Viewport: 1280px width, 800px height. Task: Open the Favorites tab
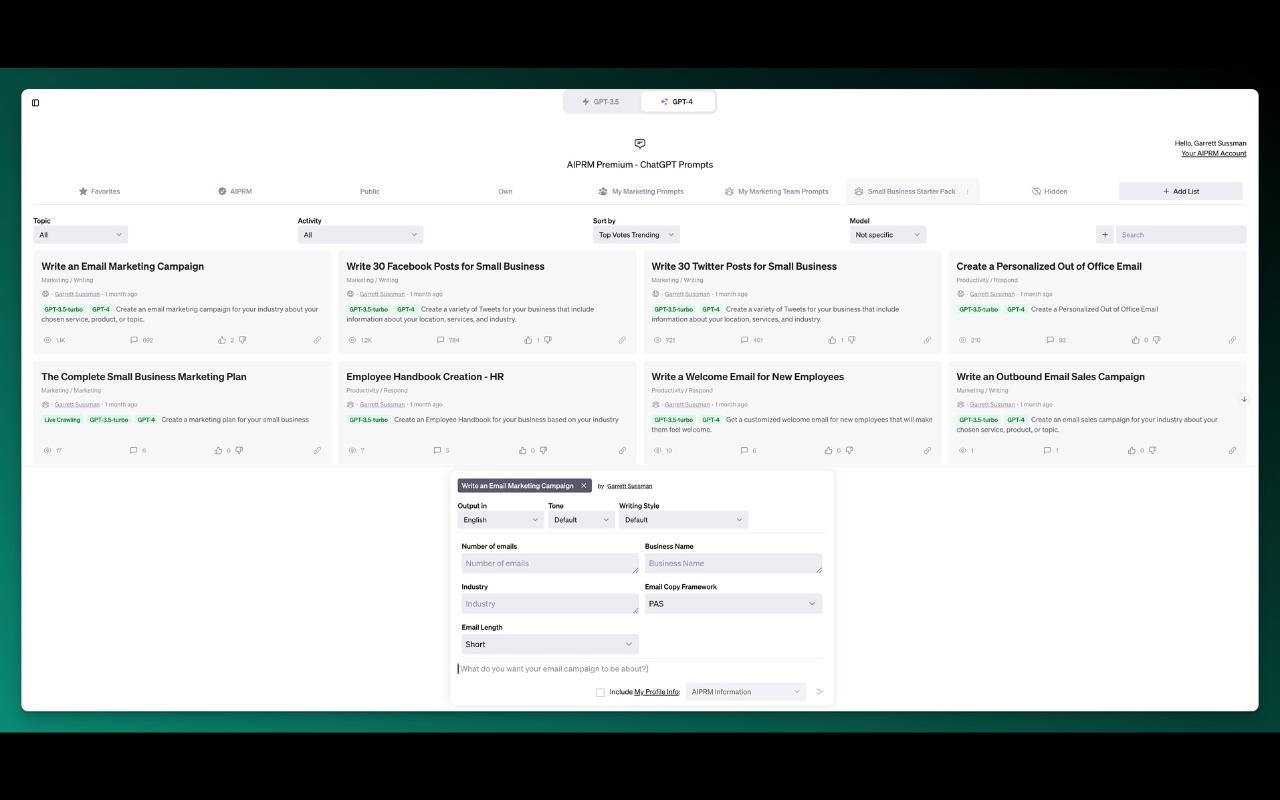click(99, 191)
